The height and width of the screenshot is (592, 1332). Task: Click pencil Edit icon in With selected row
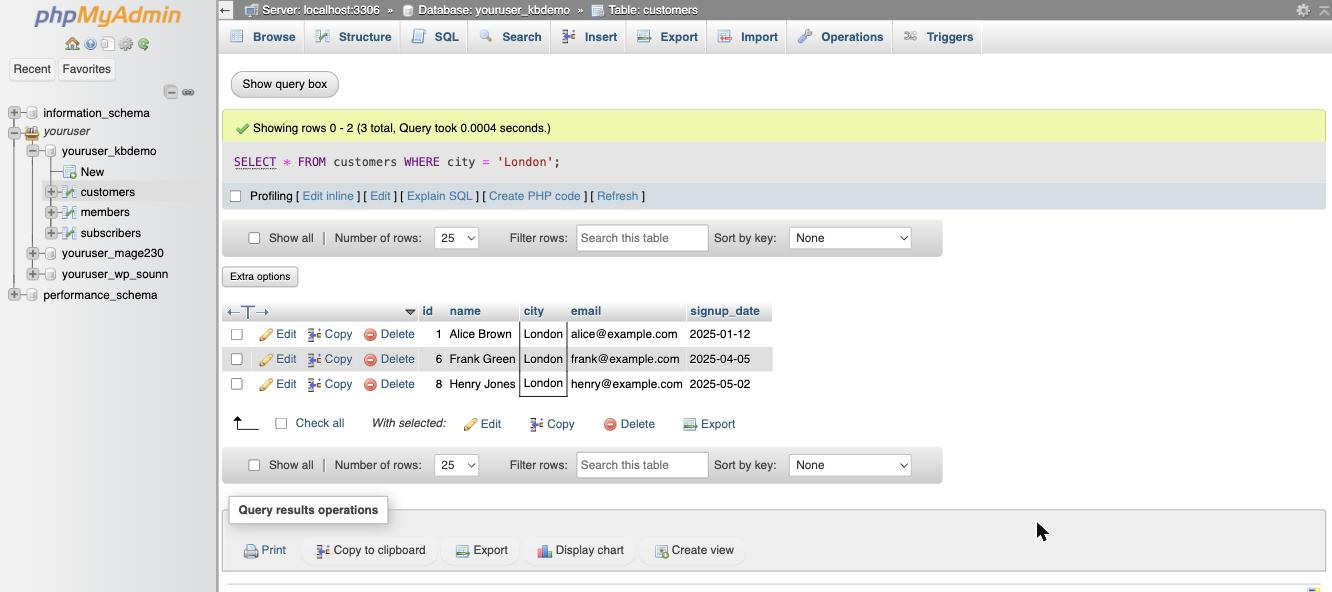click(470, 425)
